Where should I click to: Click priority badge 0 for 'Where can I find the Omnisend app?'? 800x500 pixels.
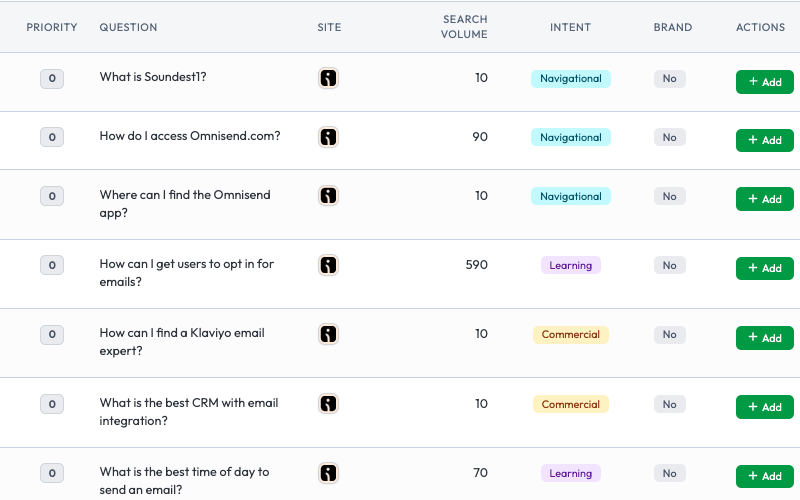(x=52, y=196)
